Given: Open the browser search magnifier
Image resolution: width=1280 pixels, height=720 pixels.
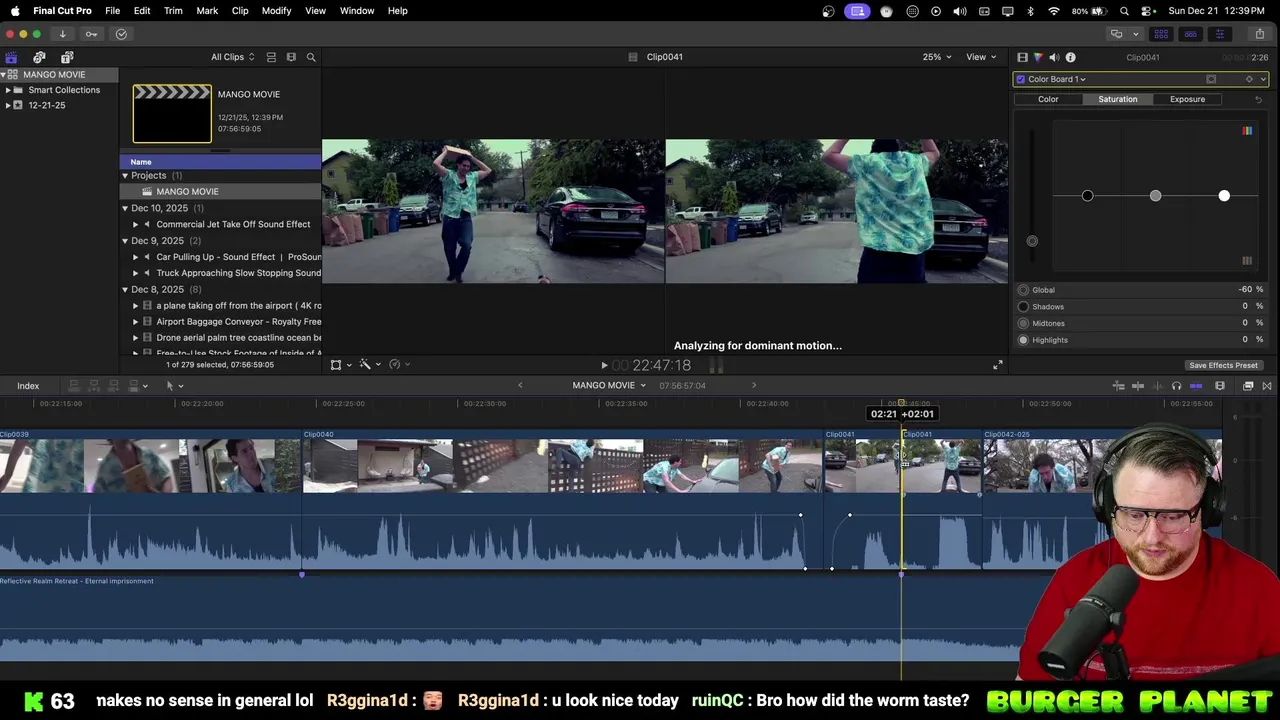Looking at the screenshot, I should pos(311,57).
